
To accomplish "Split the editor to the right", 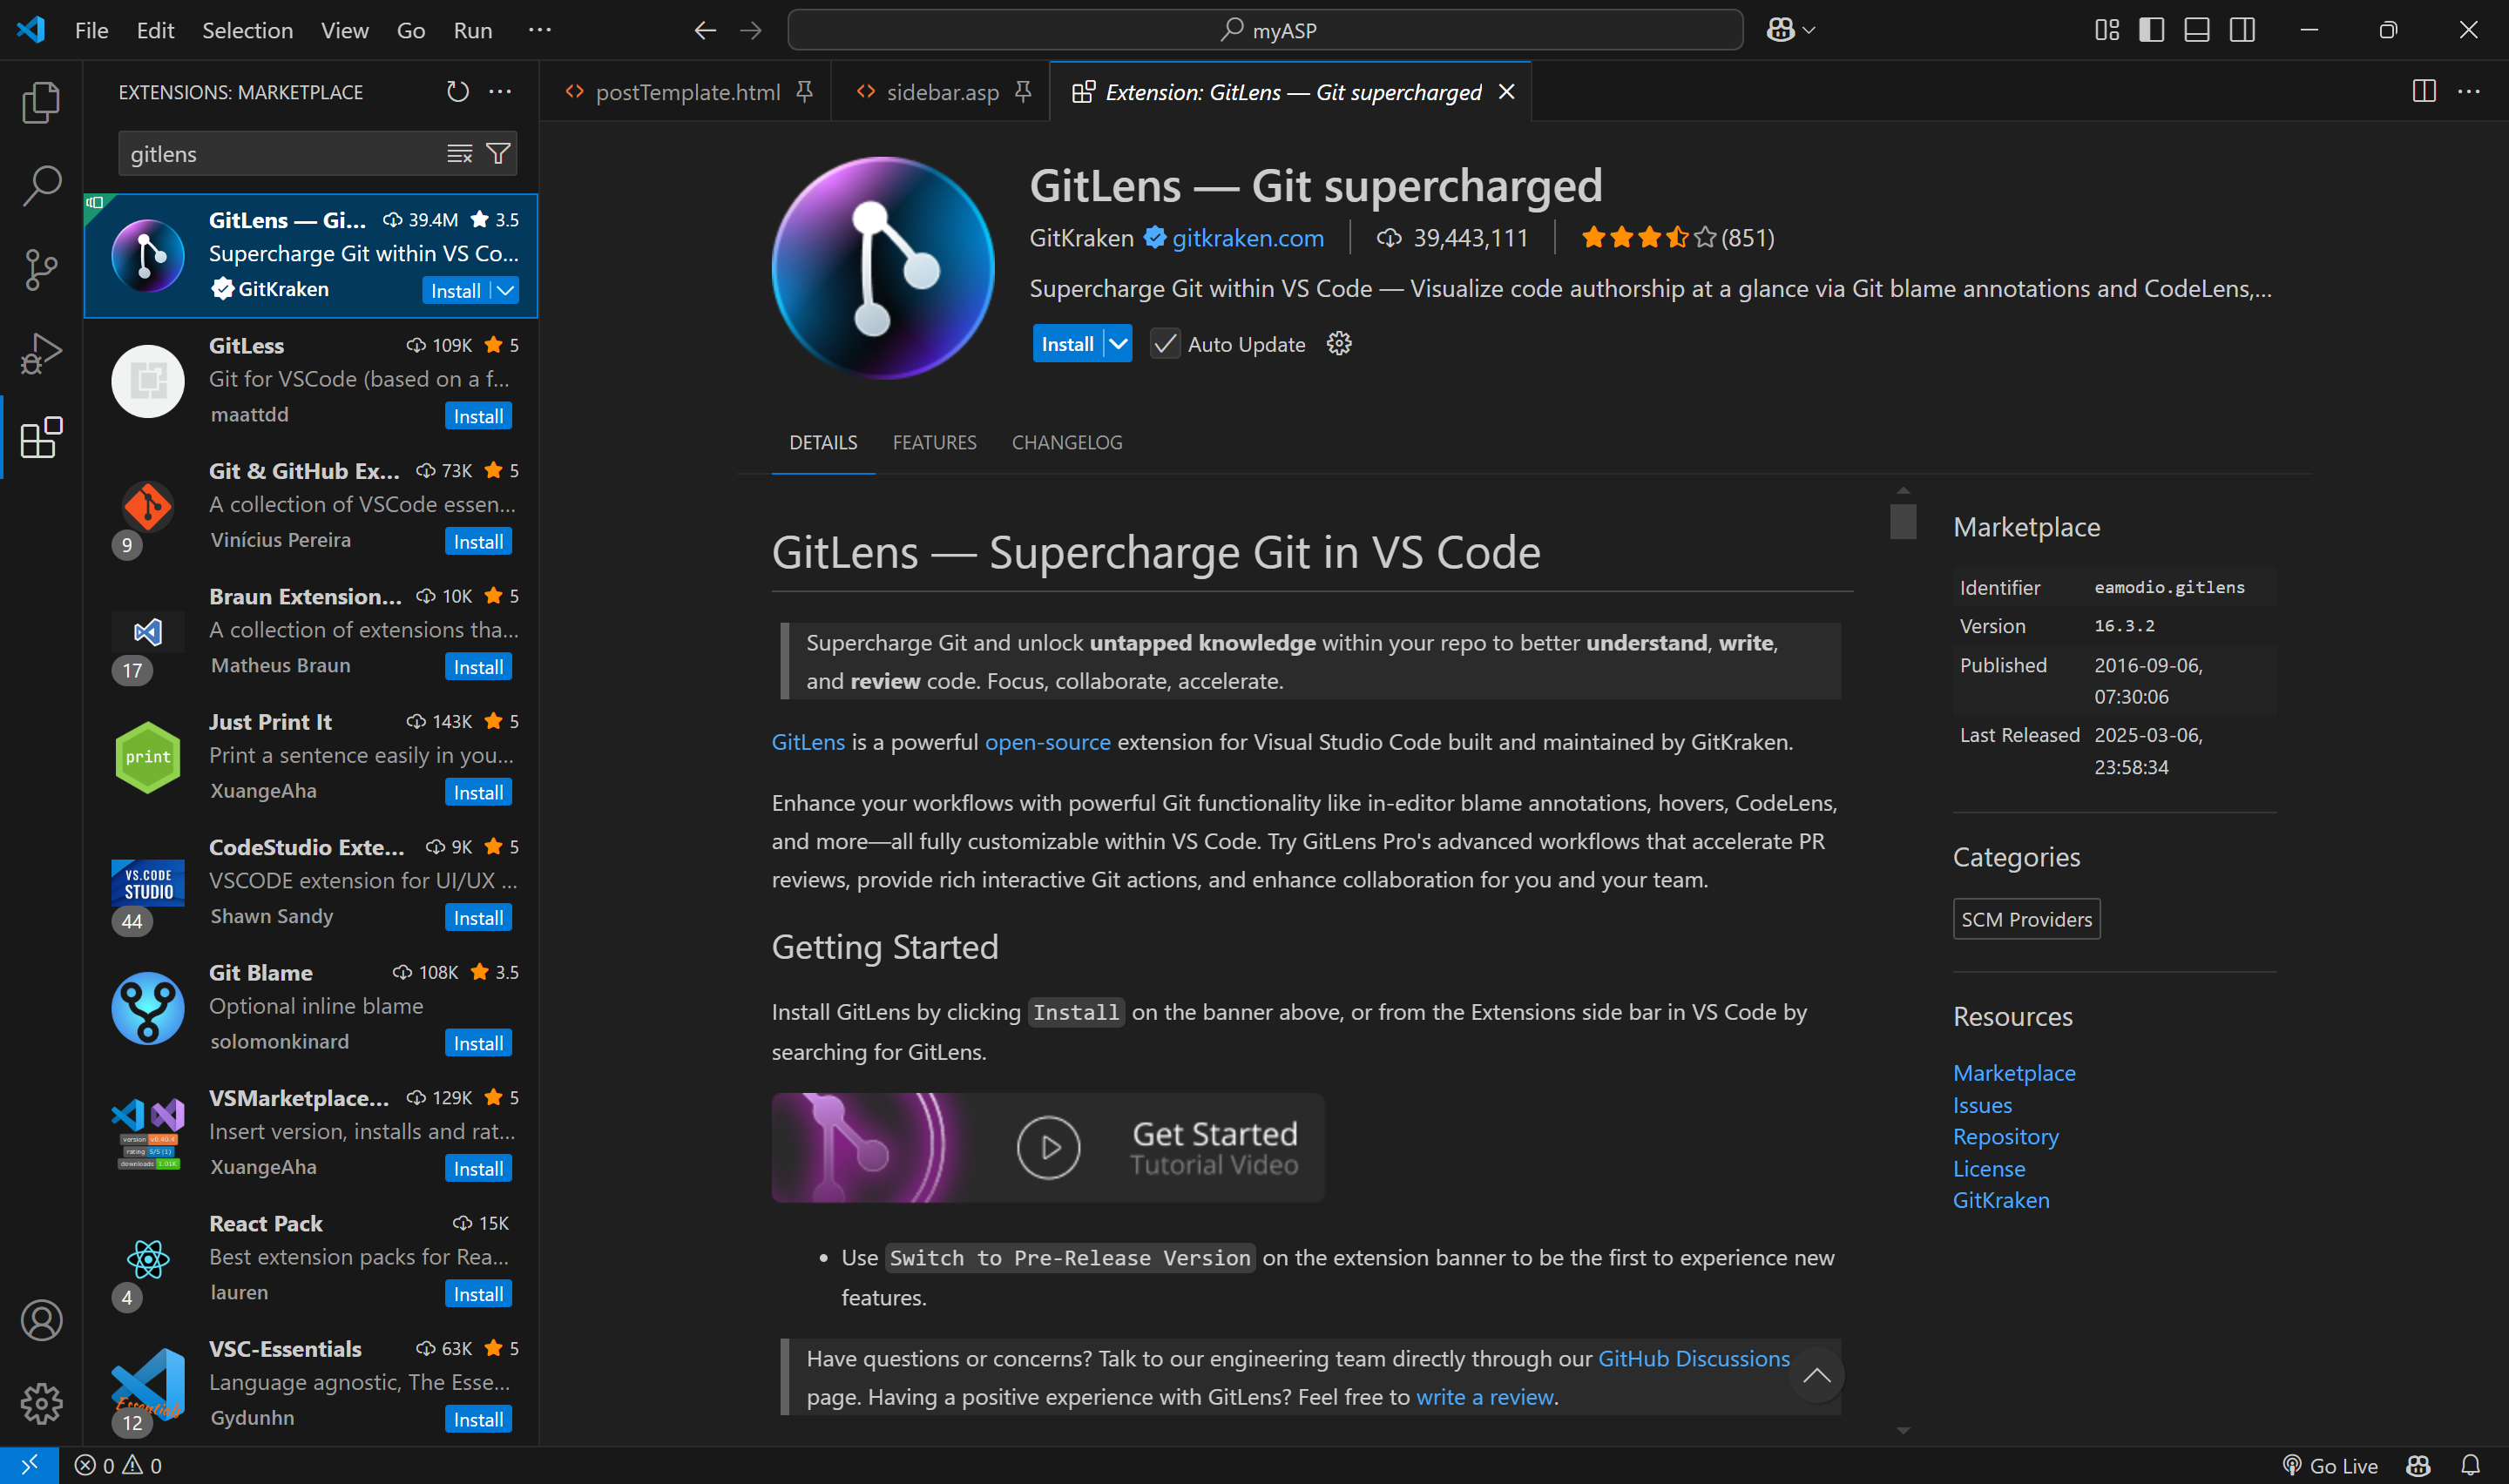I will (2424, 91).
